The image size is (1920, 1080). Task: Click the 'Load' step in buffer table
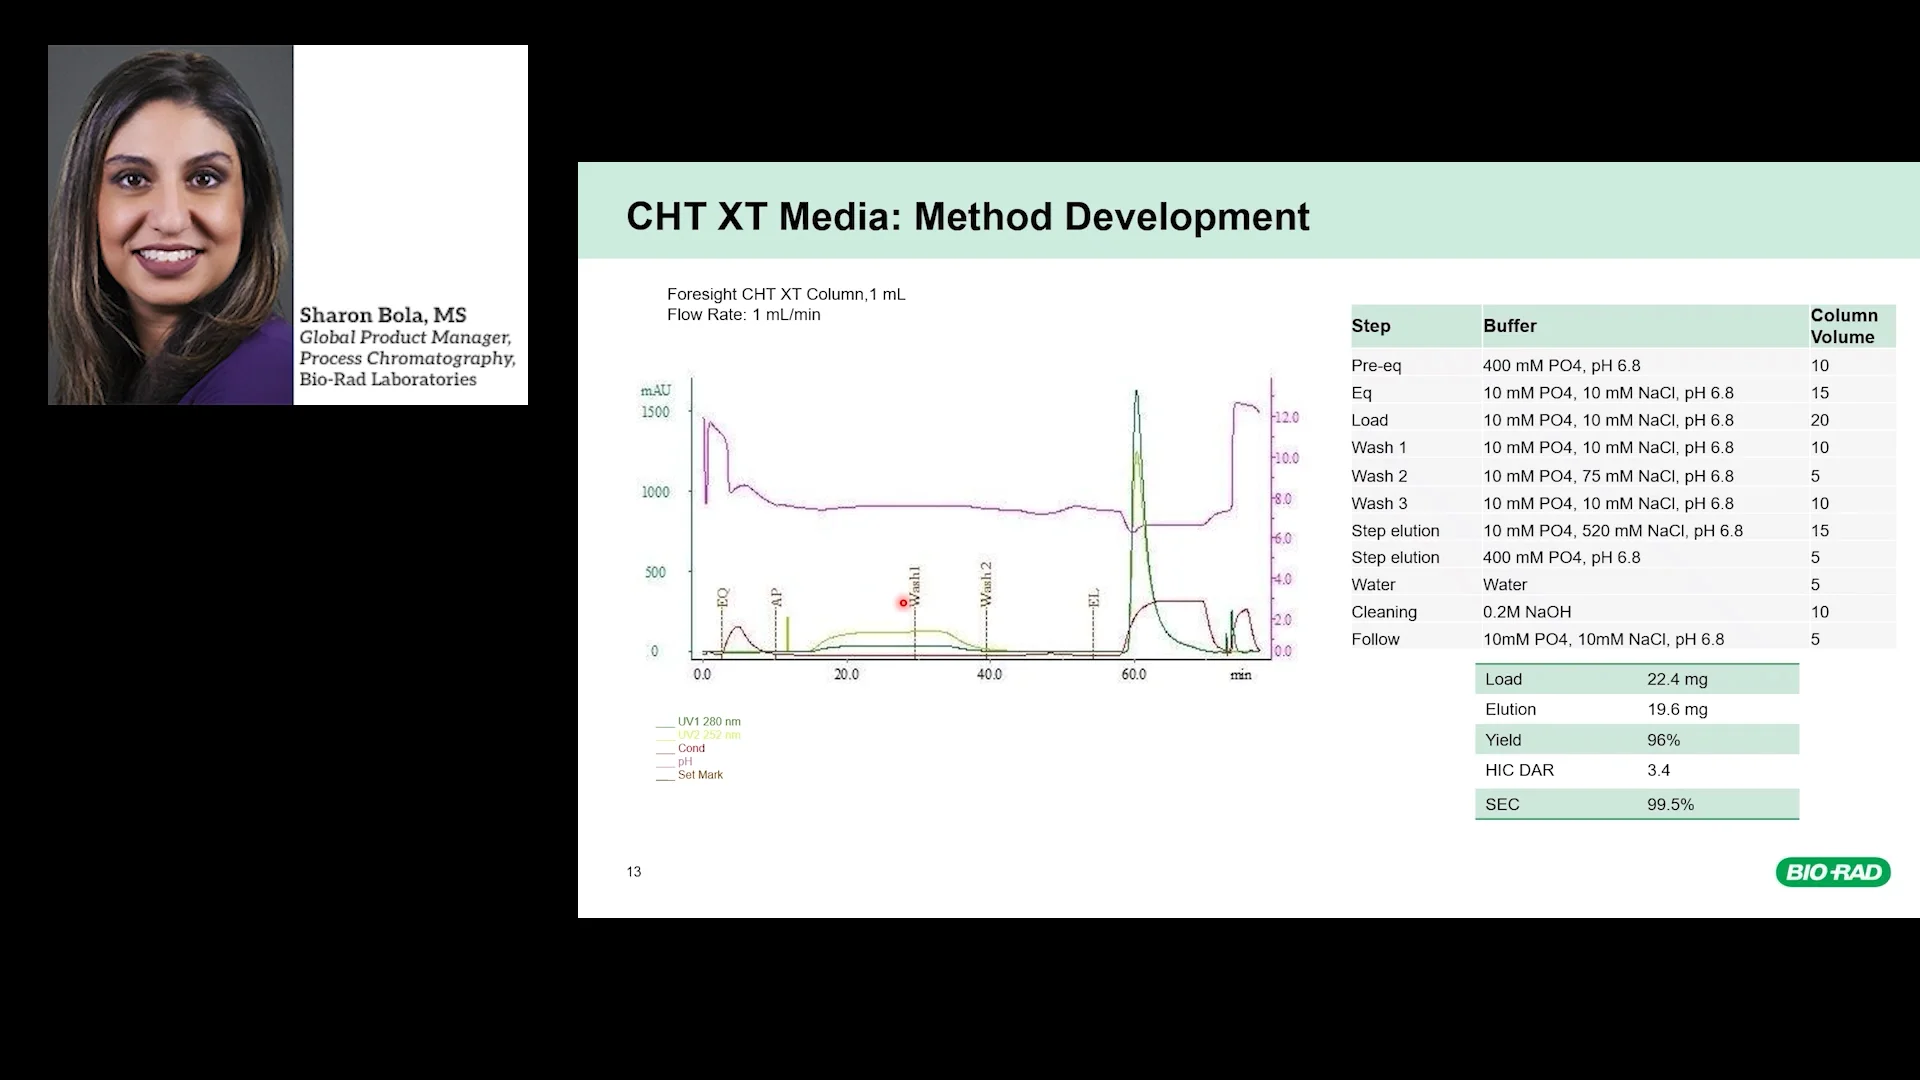point(1370,420)
